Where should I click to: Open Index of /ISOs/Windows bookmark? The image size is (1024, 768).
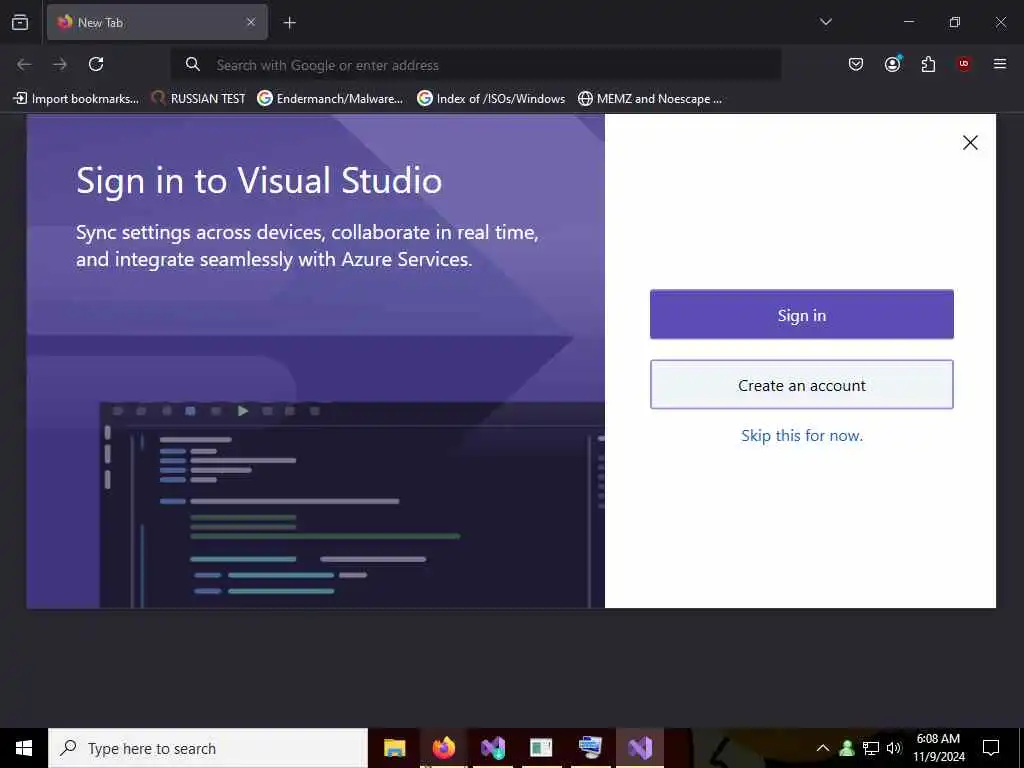(x=491, y=99)
